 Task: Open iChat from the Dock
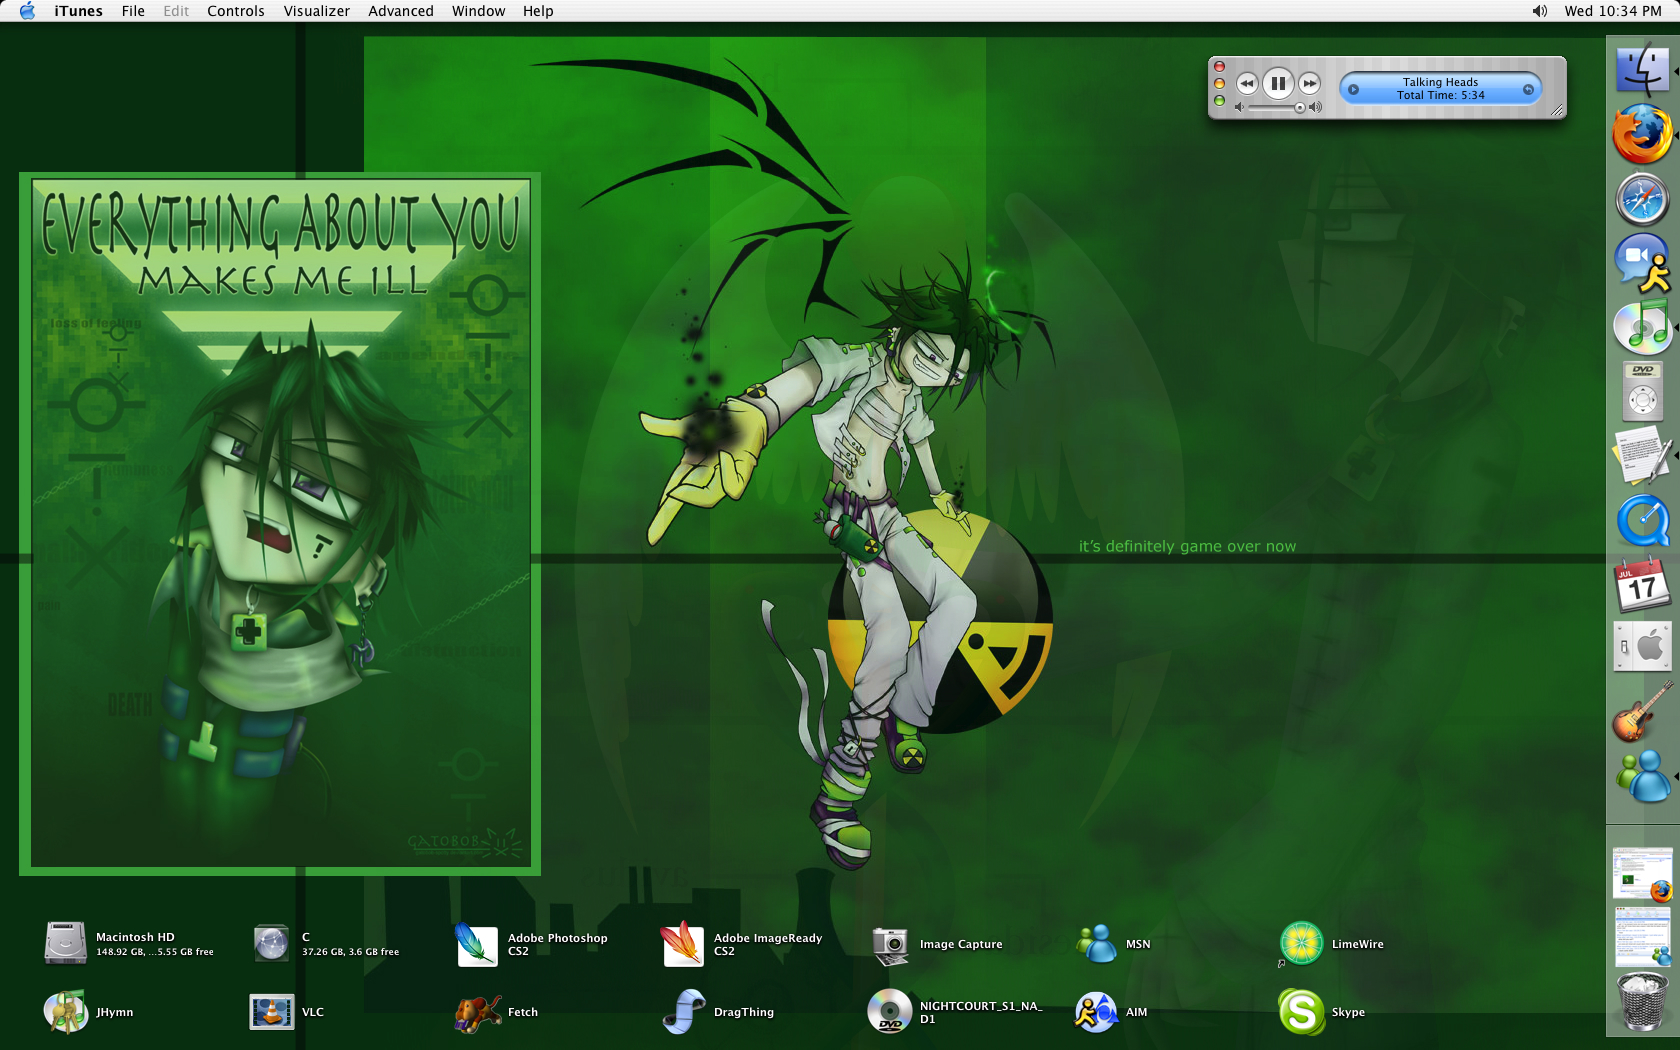[1642, 262]
